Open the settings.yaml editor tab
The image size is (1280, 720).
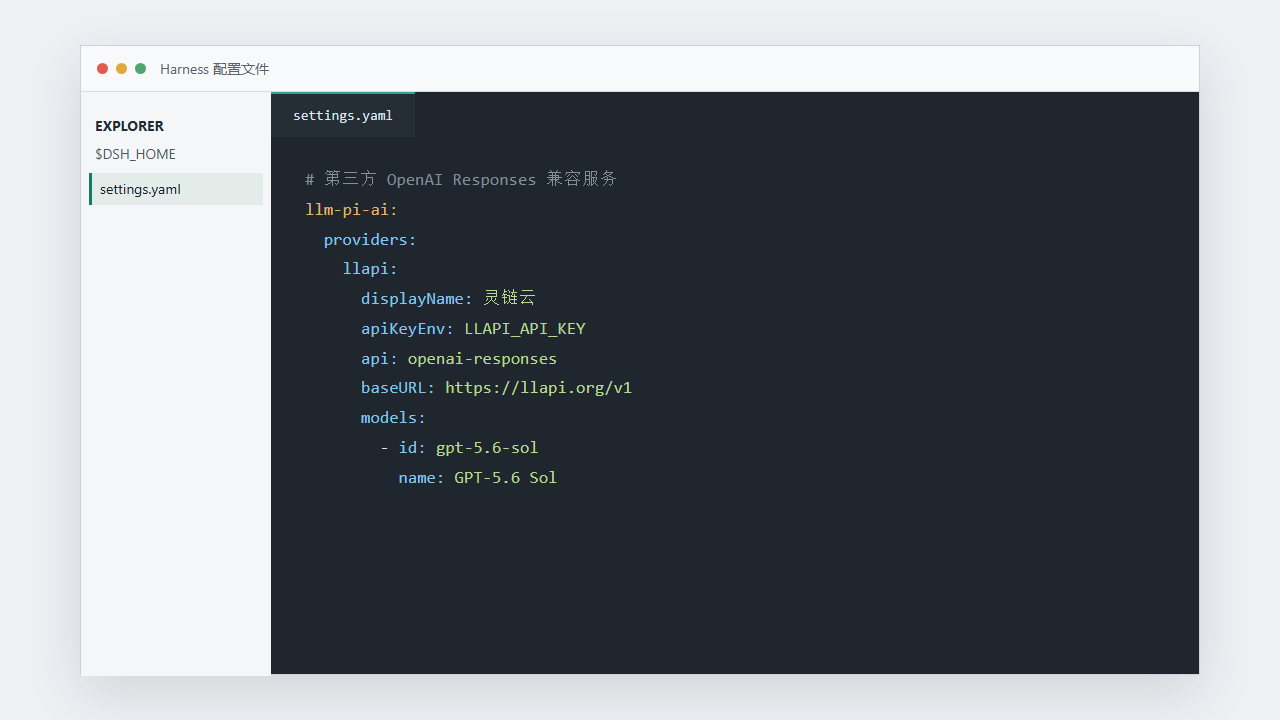click(x=342, y=115)
